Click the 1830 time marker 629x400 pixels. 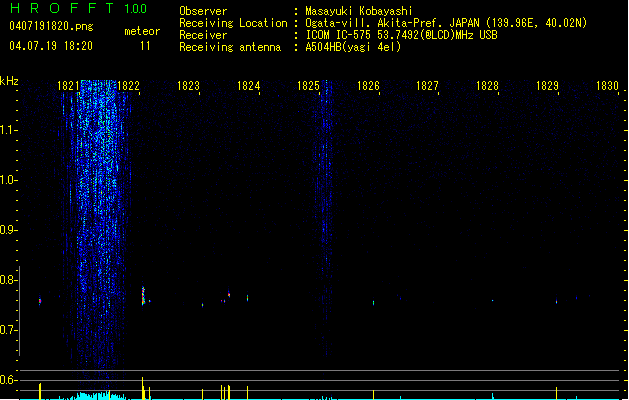click(607, 86)
